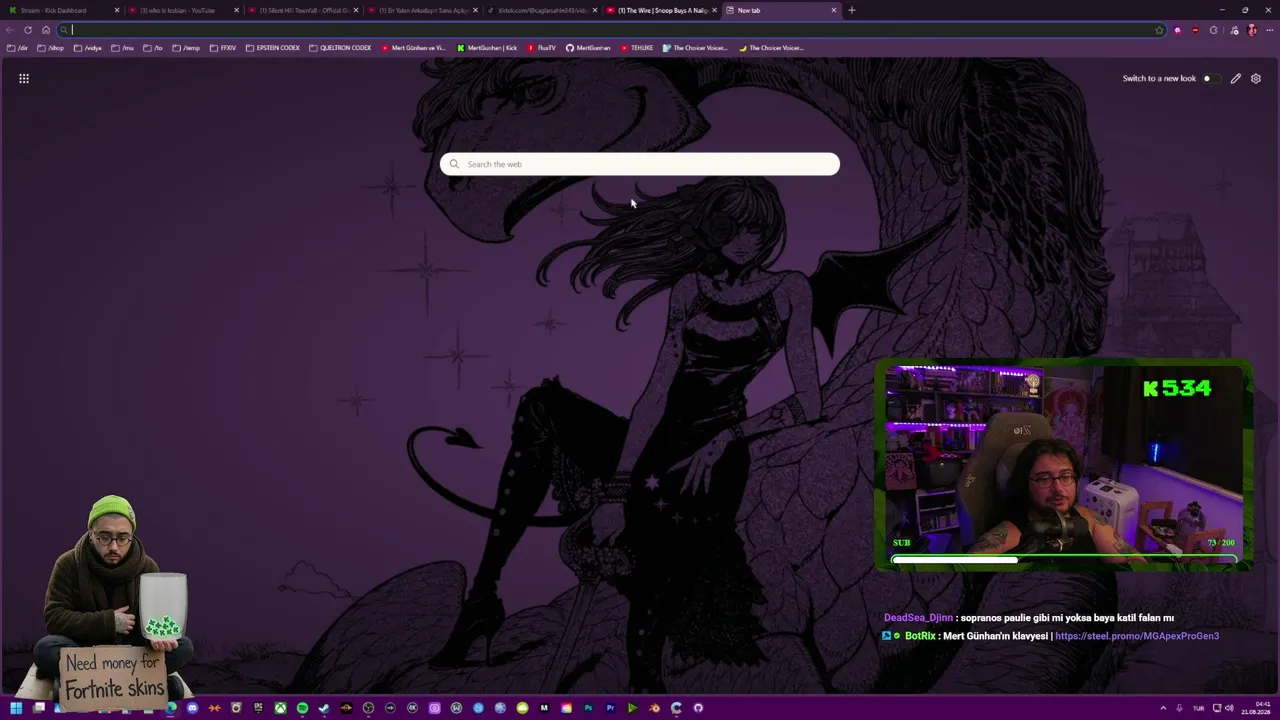Image resolution: width=1280 pixels, height=720 pixels.
Task: Launch Premiere Pro from the taskbar
Action: 610,708
